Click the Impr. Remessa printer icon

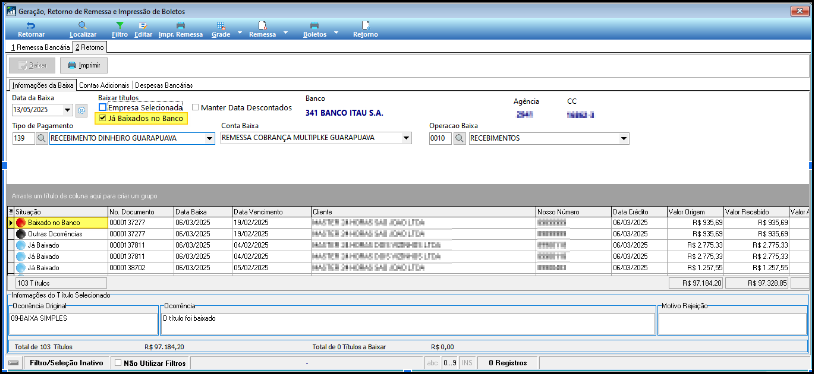181,25
